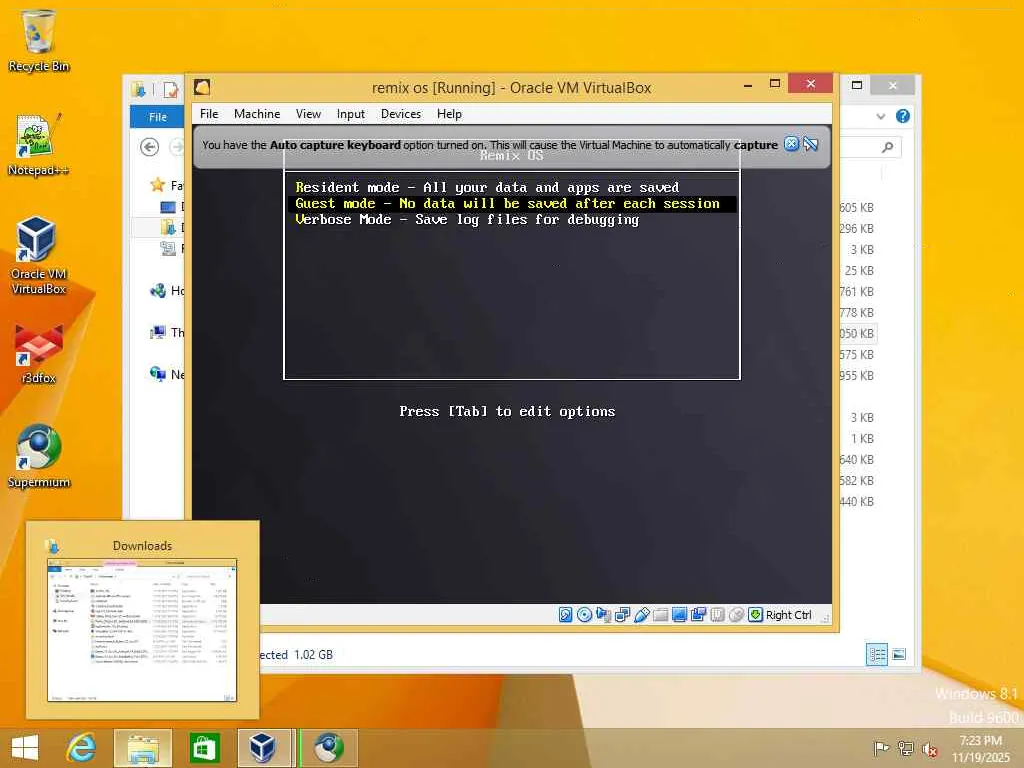Open the File tab in the Explorer window
The height and width of the screenshot is (768, 1024).
[157, 117]
